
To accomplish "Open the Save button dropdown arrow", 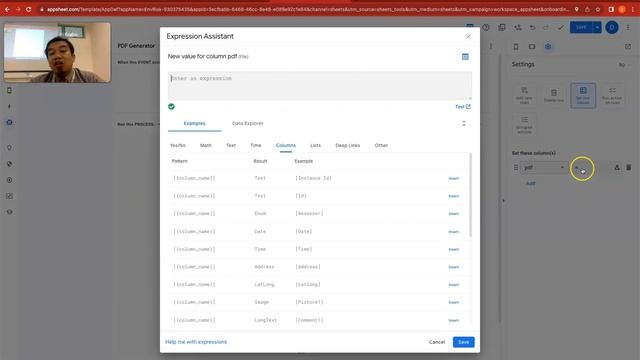I will 597,27.
